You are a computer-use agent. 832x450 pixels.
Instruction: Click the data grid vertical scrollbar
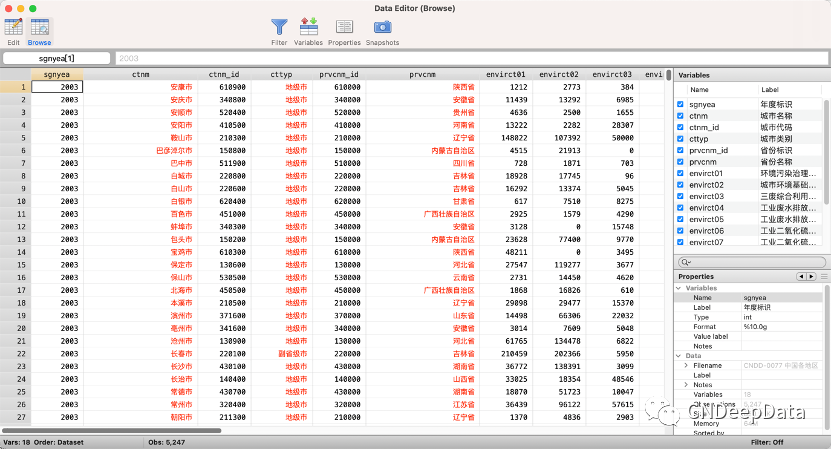(x=669, y=76)
